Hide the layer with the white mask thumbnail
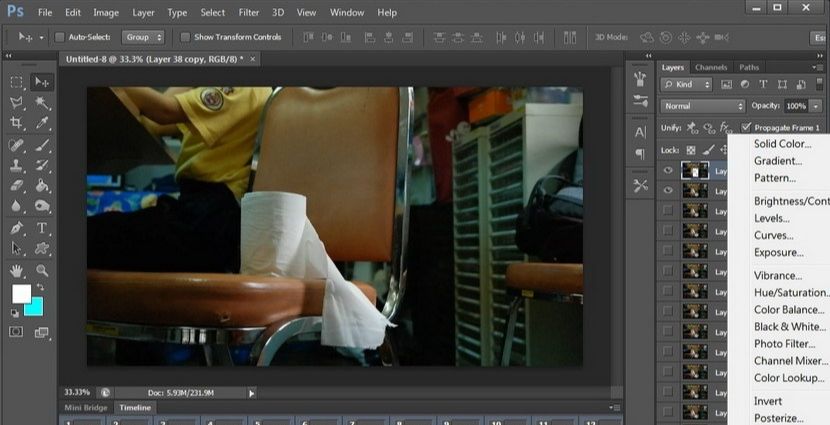Image resolution: width=830 pixels, height=425 pixels. click(668, 170)
